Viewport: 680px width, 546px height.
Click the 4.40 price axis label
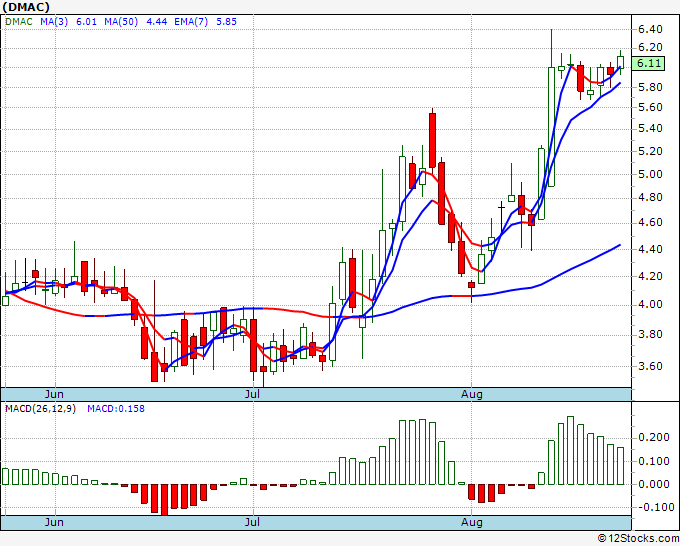coord(650,249)
